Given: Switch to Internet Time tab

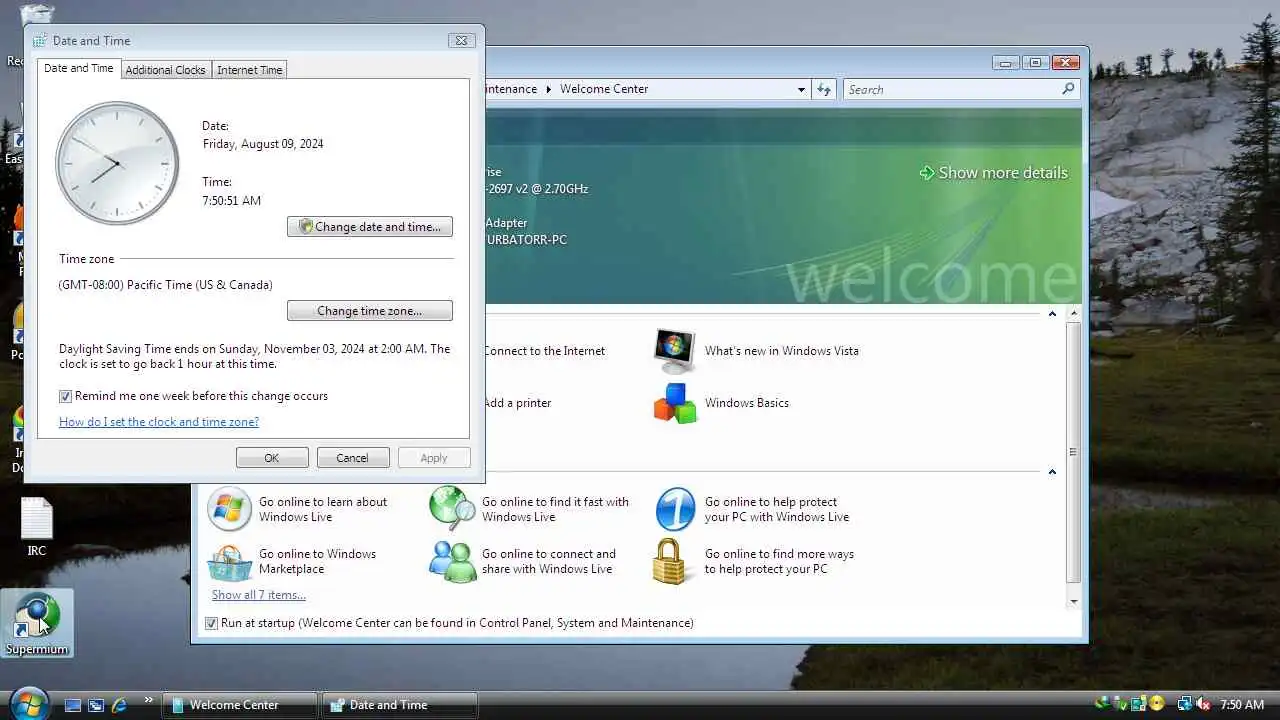Looking at the screenshot, I should coord(249,70).
